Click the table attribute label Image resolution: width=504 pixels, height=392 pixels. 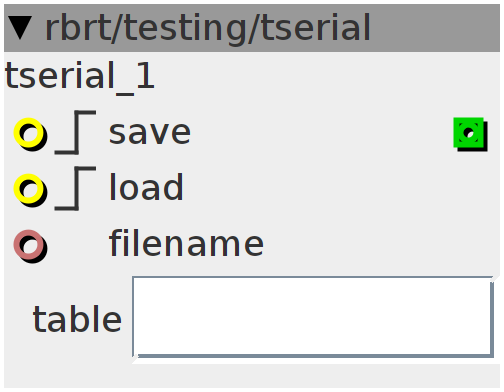(77, 318)
